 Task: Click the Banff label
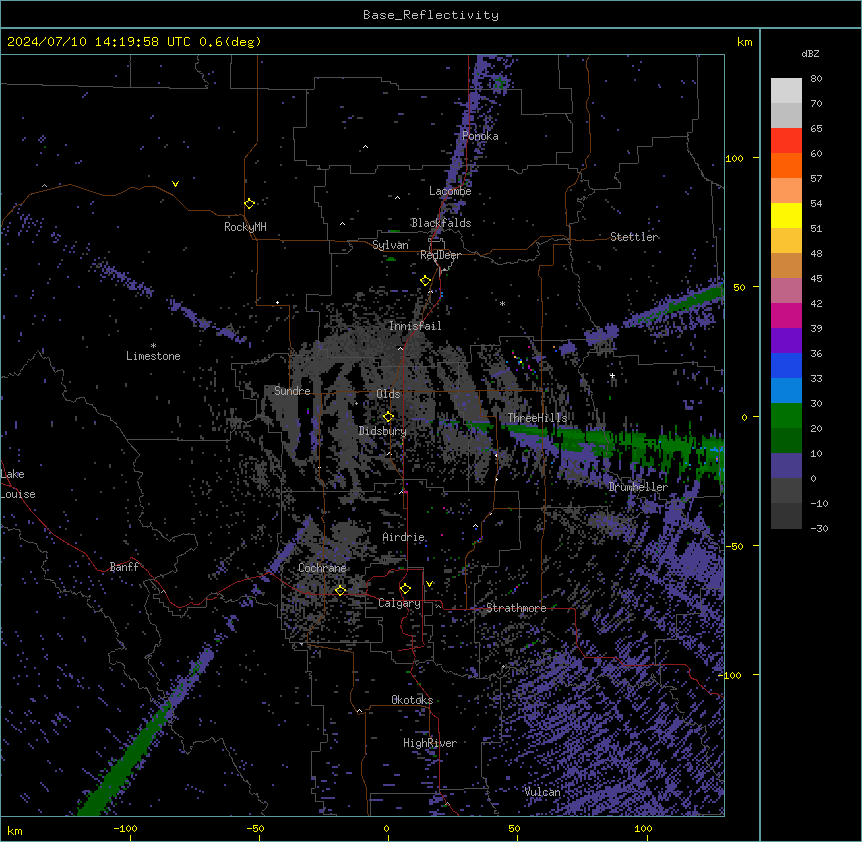(124, 567)
